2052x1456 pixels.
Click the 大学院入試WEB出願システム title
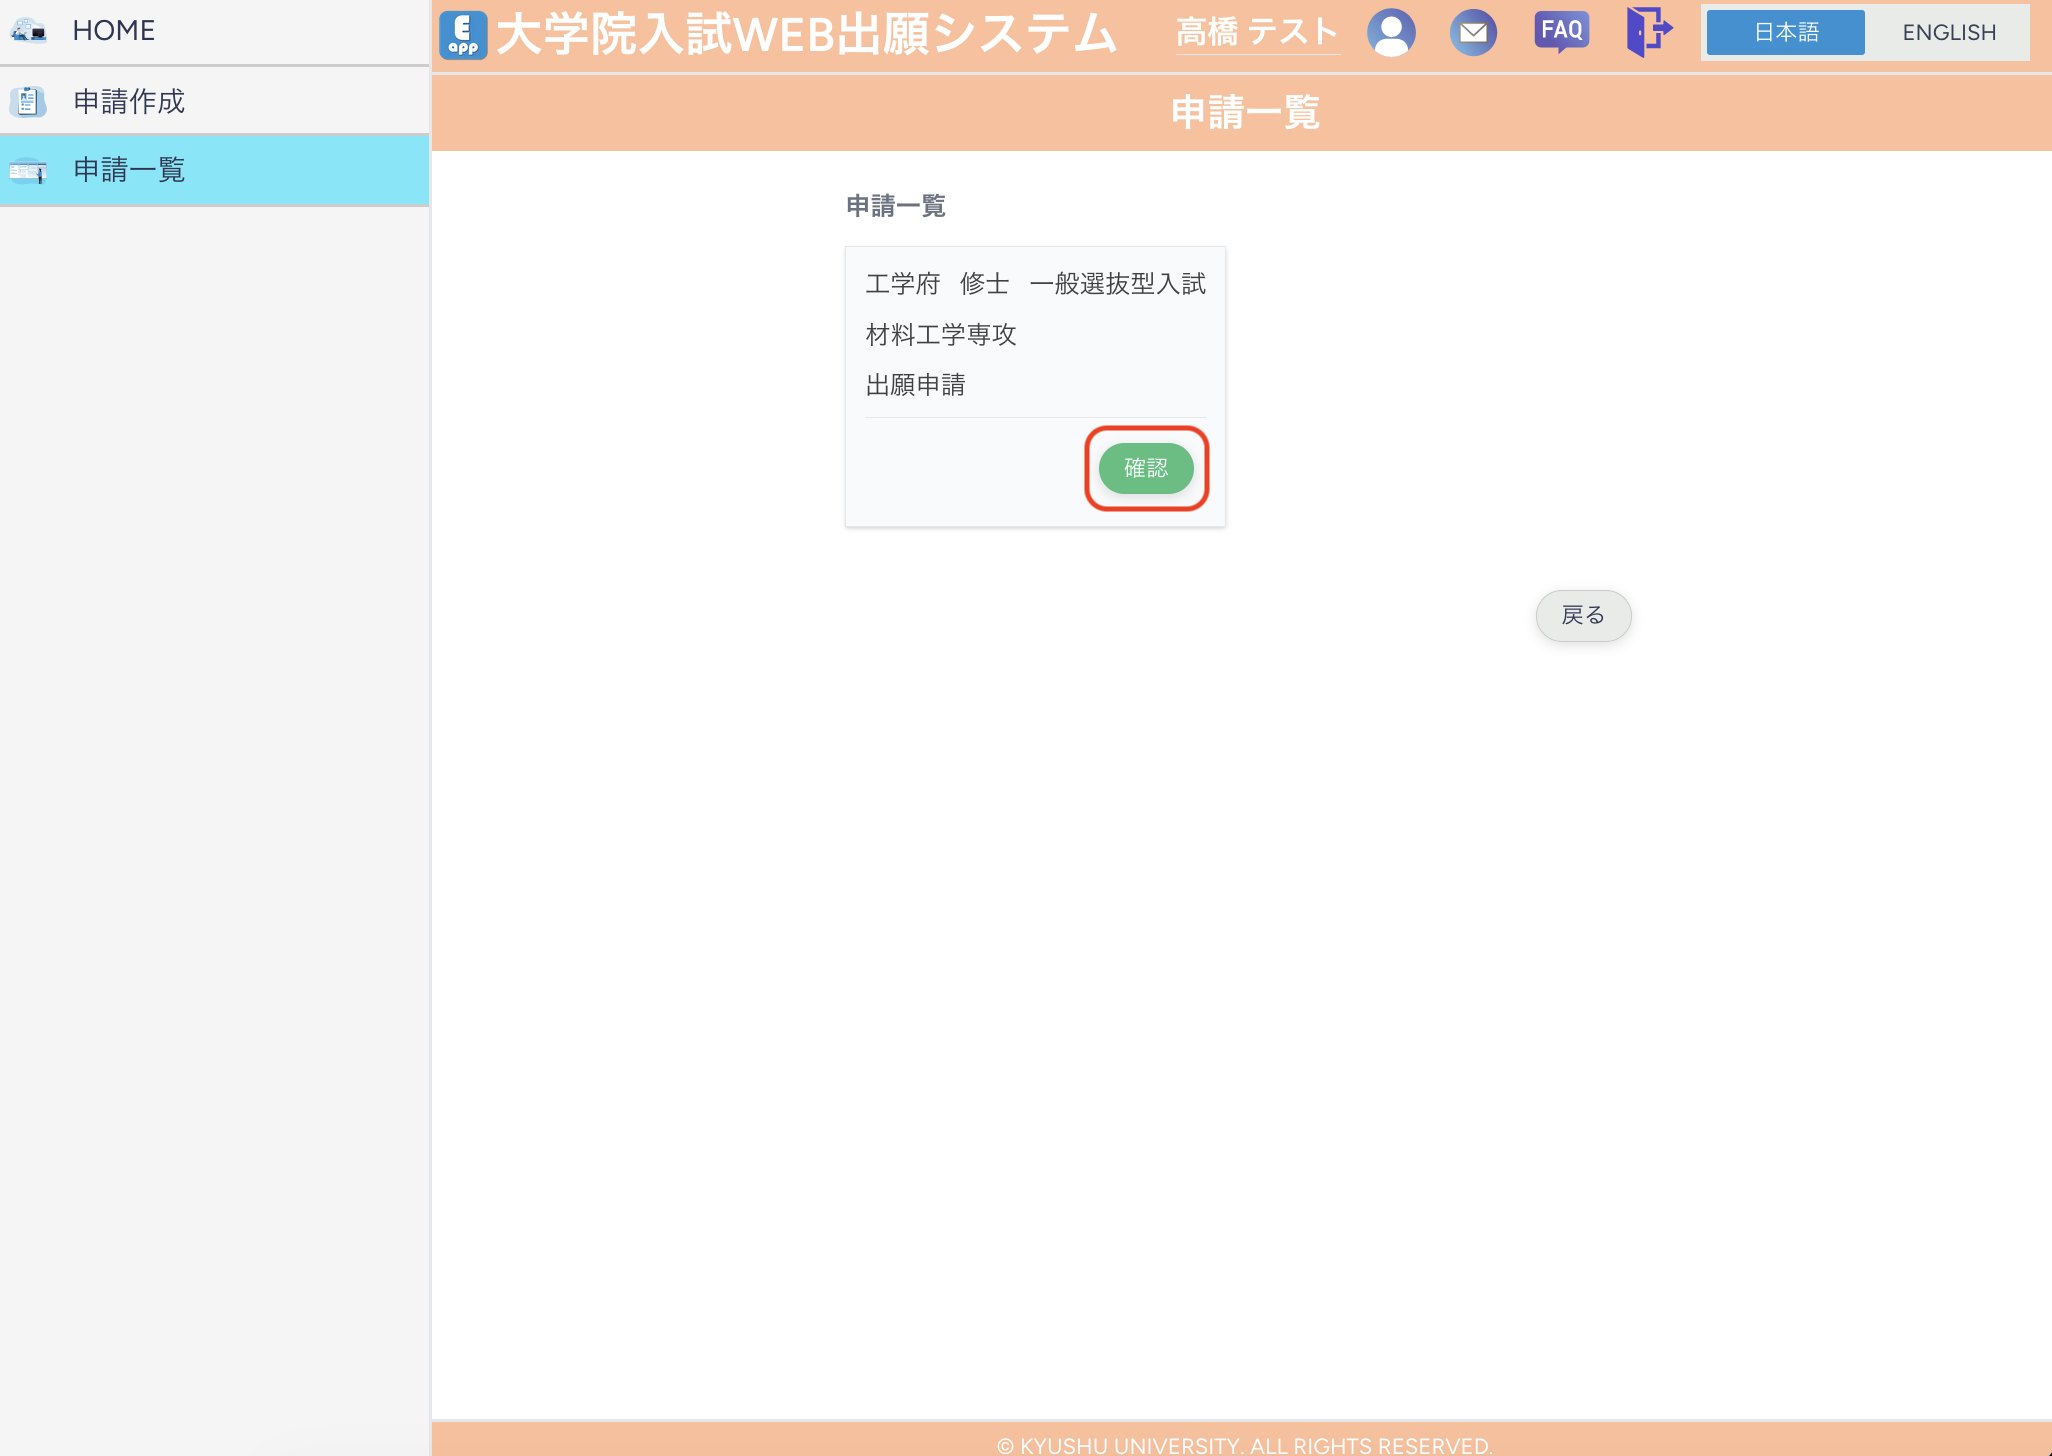click(x=805, y=34)
